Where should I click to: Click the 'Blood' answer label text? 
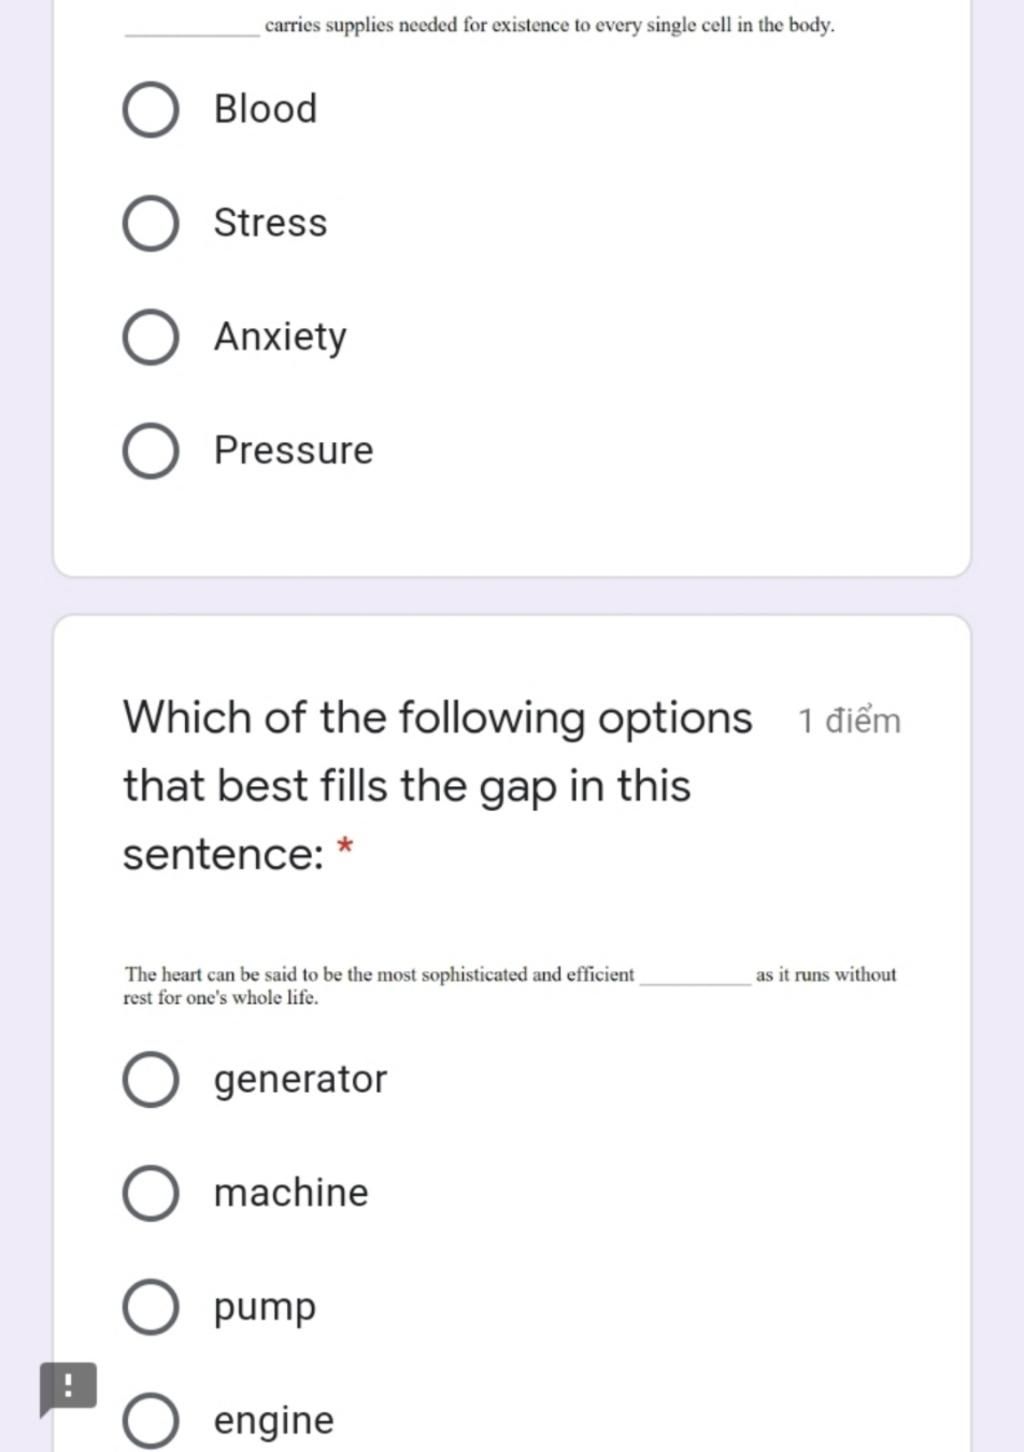(265, 108)
